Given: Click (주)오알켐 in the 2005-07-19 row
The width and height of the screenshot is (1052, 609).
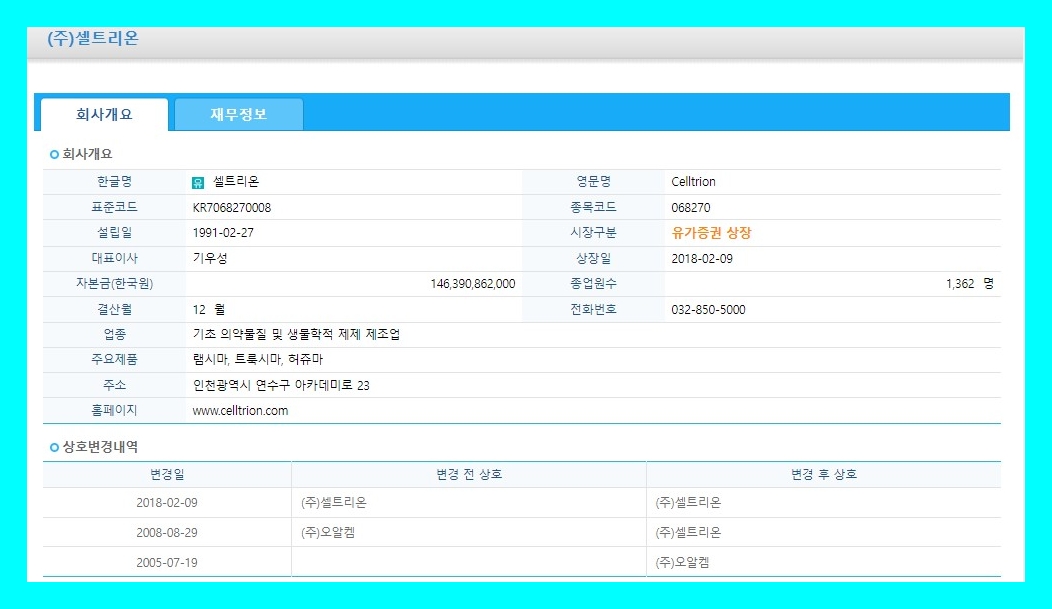Looking at the screenshot, I should (x=682, y=563).
